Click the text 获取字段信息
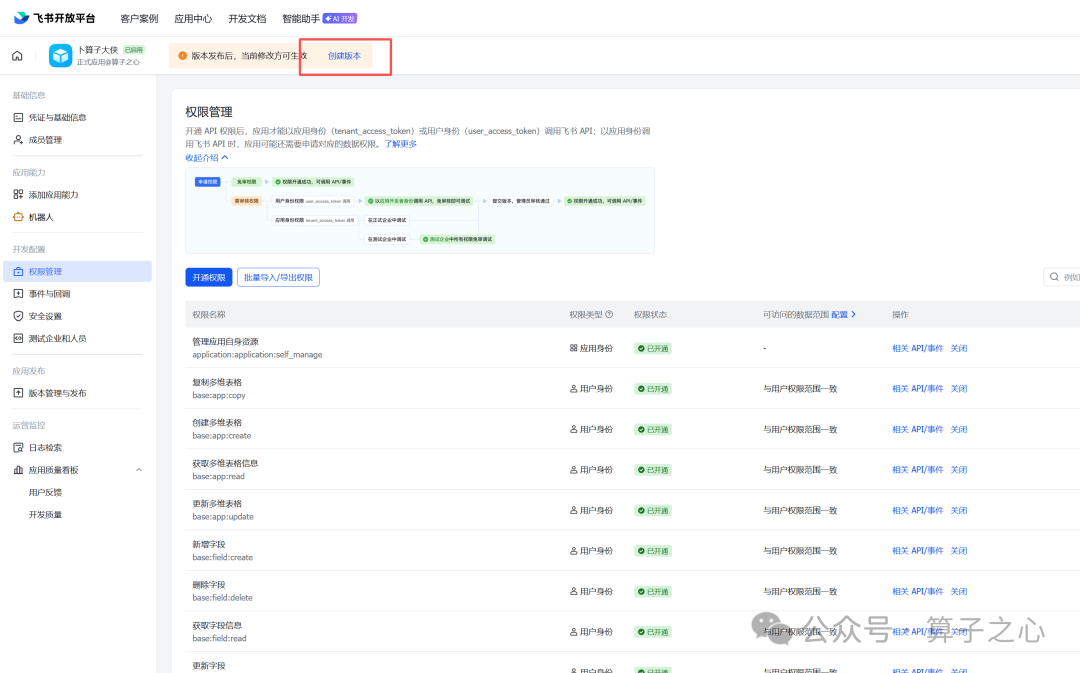Image resolution: width=1080 pixels, height=673 pixels. (x=217, y=626)
